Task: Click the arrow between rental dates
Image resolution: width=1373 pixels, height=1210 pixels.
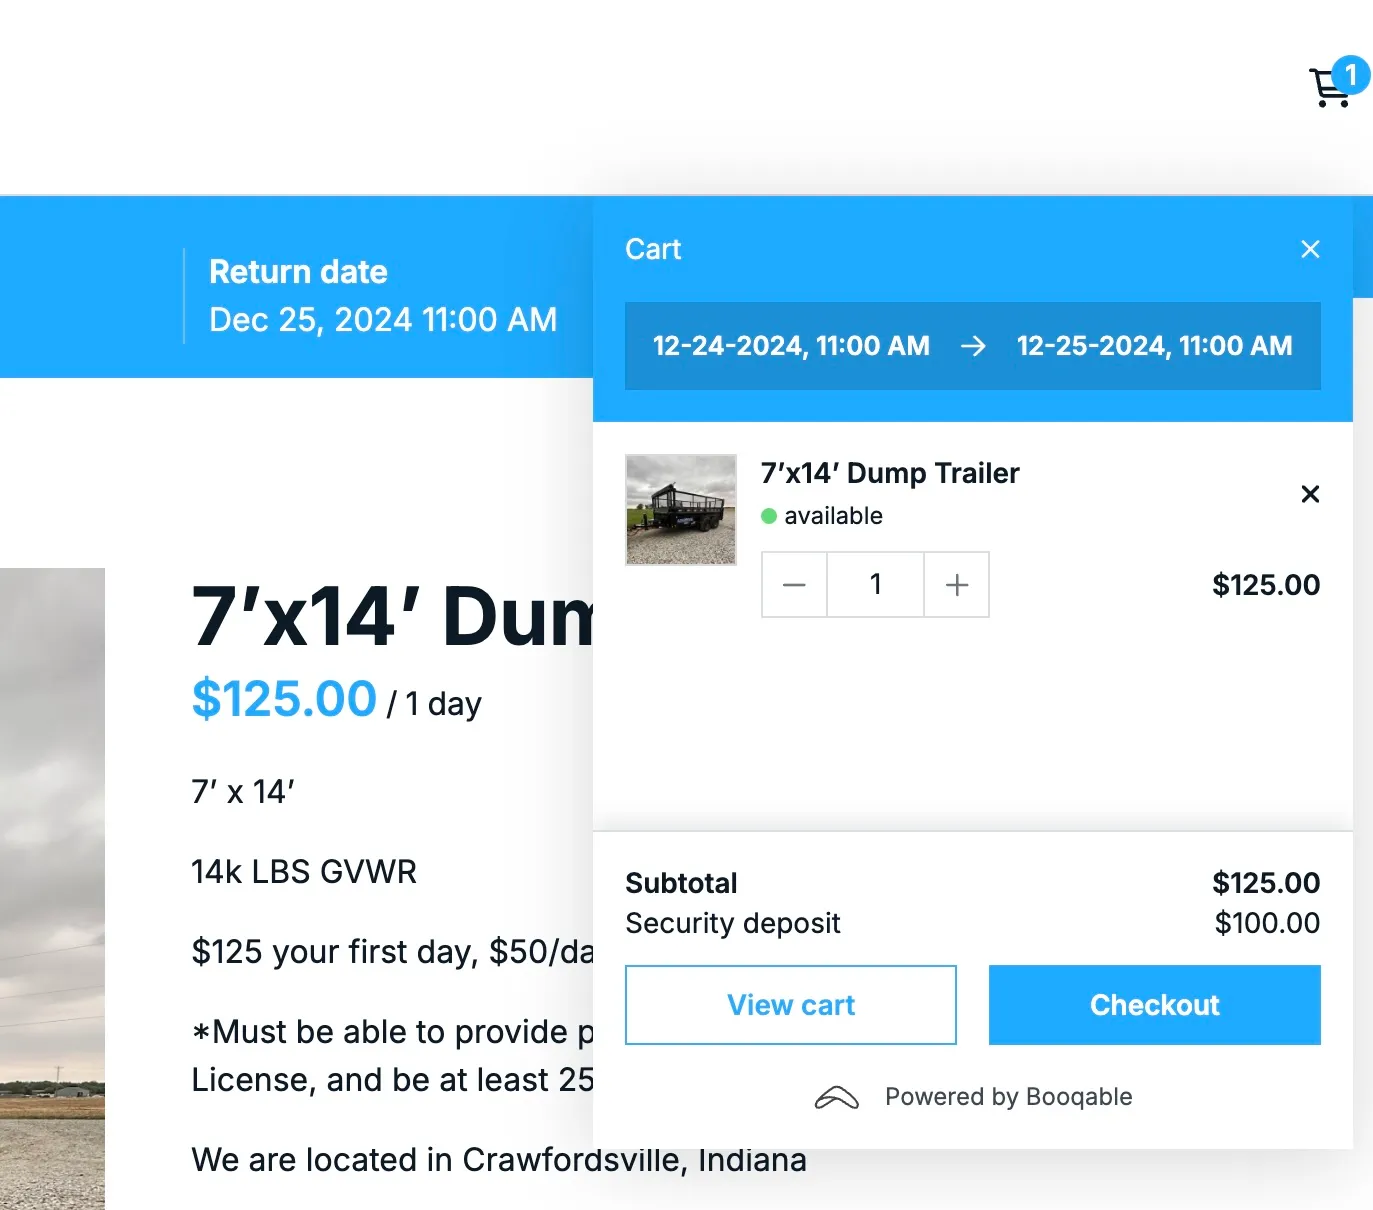Action: tap(973, 346)
